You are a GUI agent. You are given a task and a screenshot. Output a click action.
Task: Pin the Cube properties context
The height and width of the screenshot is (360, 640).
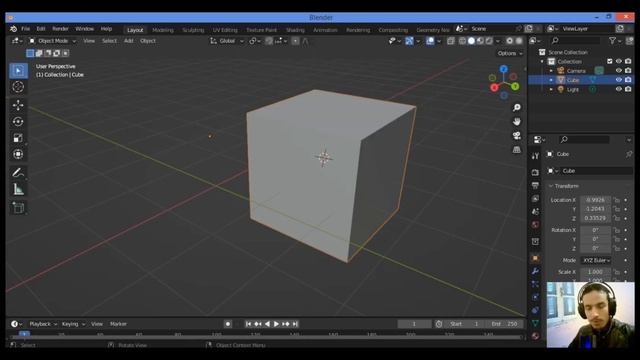629,154
